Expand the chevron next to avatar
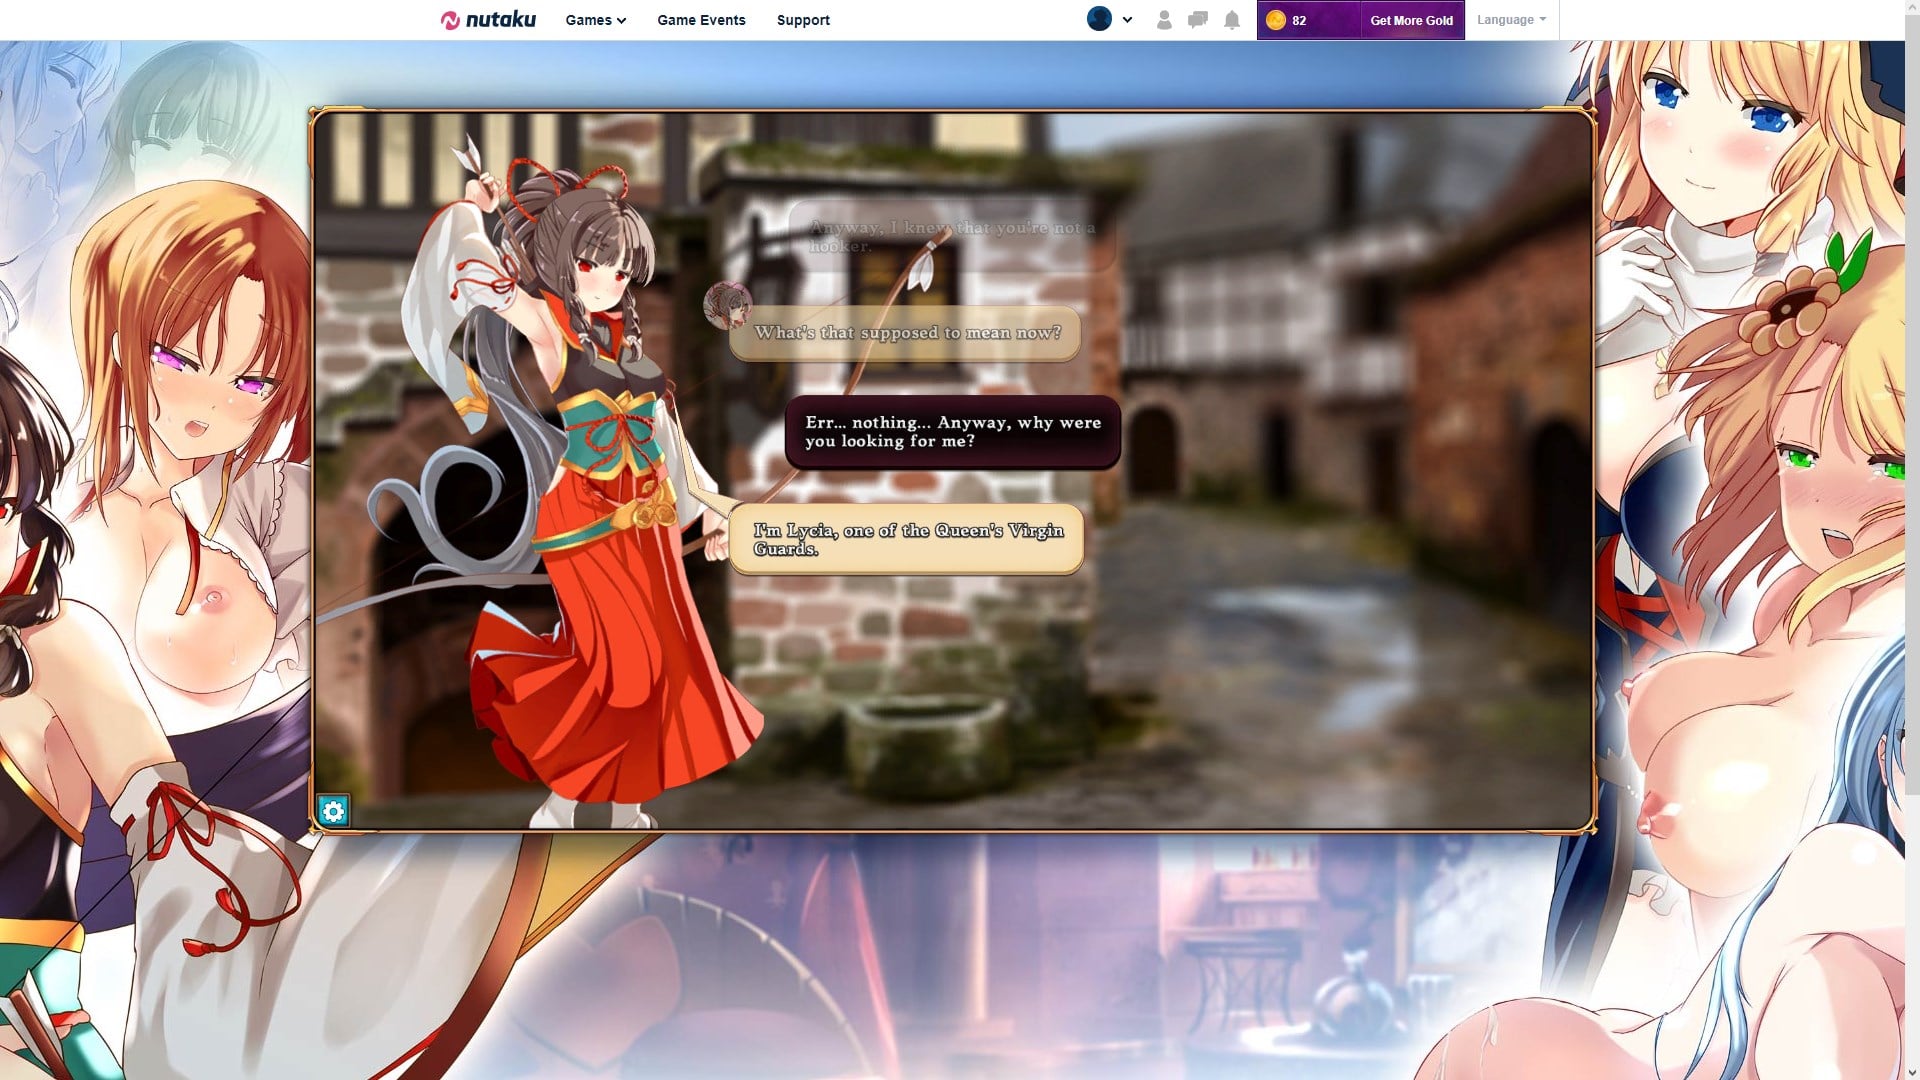 1127,20
